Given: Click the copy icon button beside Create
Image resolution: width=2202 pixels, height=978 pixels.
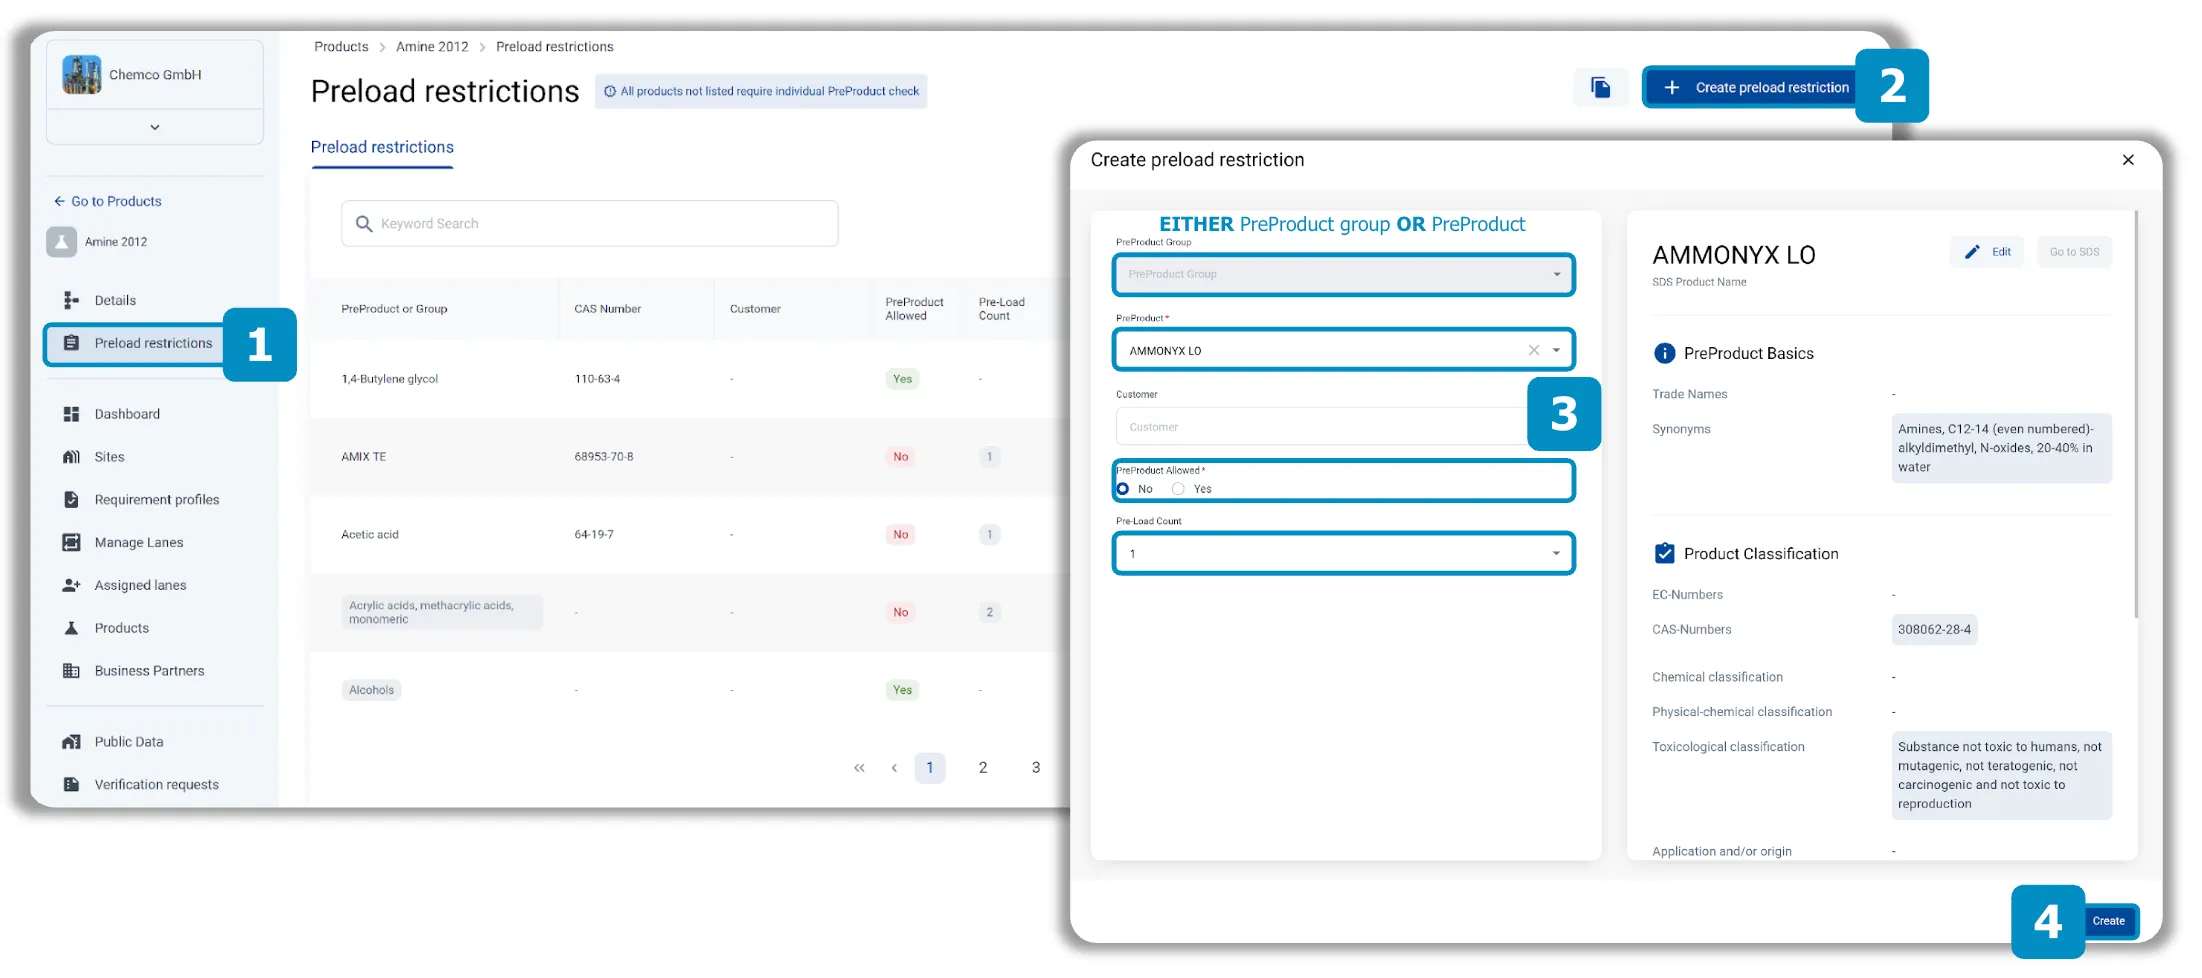Looking at the screenshot, I should pyautogui.click(x=1601, y=88).
